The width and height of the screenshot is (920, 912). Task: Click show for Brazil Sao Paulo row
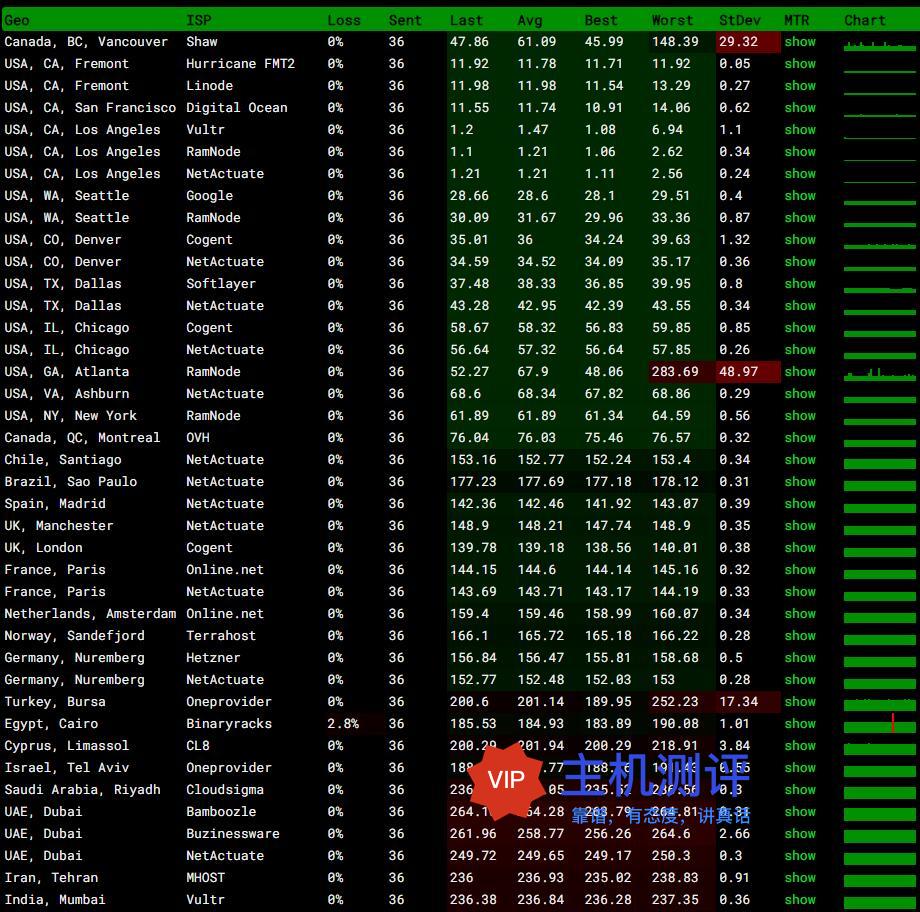(x=800, y=482)
